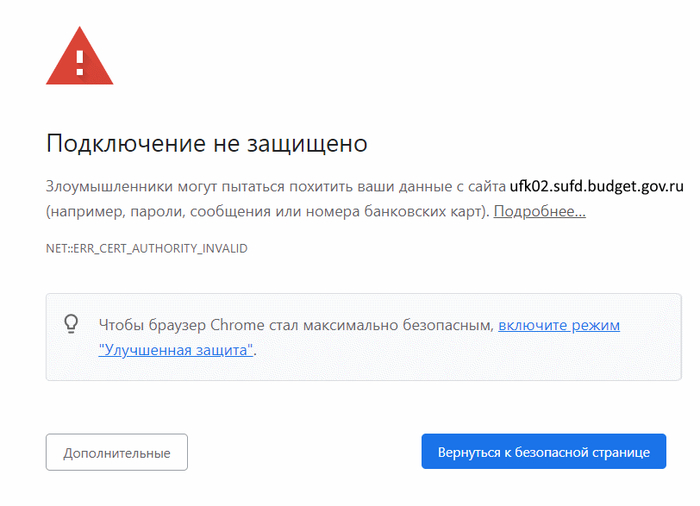Follow the "Улучшенная защита" link

point(176,350)
